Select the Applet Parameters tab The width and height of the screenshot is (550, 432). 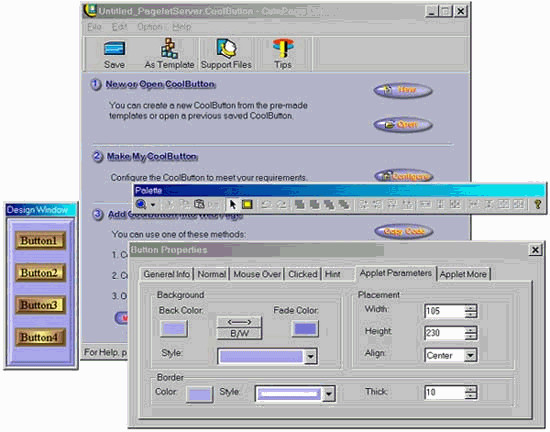(x=396, y=273)
